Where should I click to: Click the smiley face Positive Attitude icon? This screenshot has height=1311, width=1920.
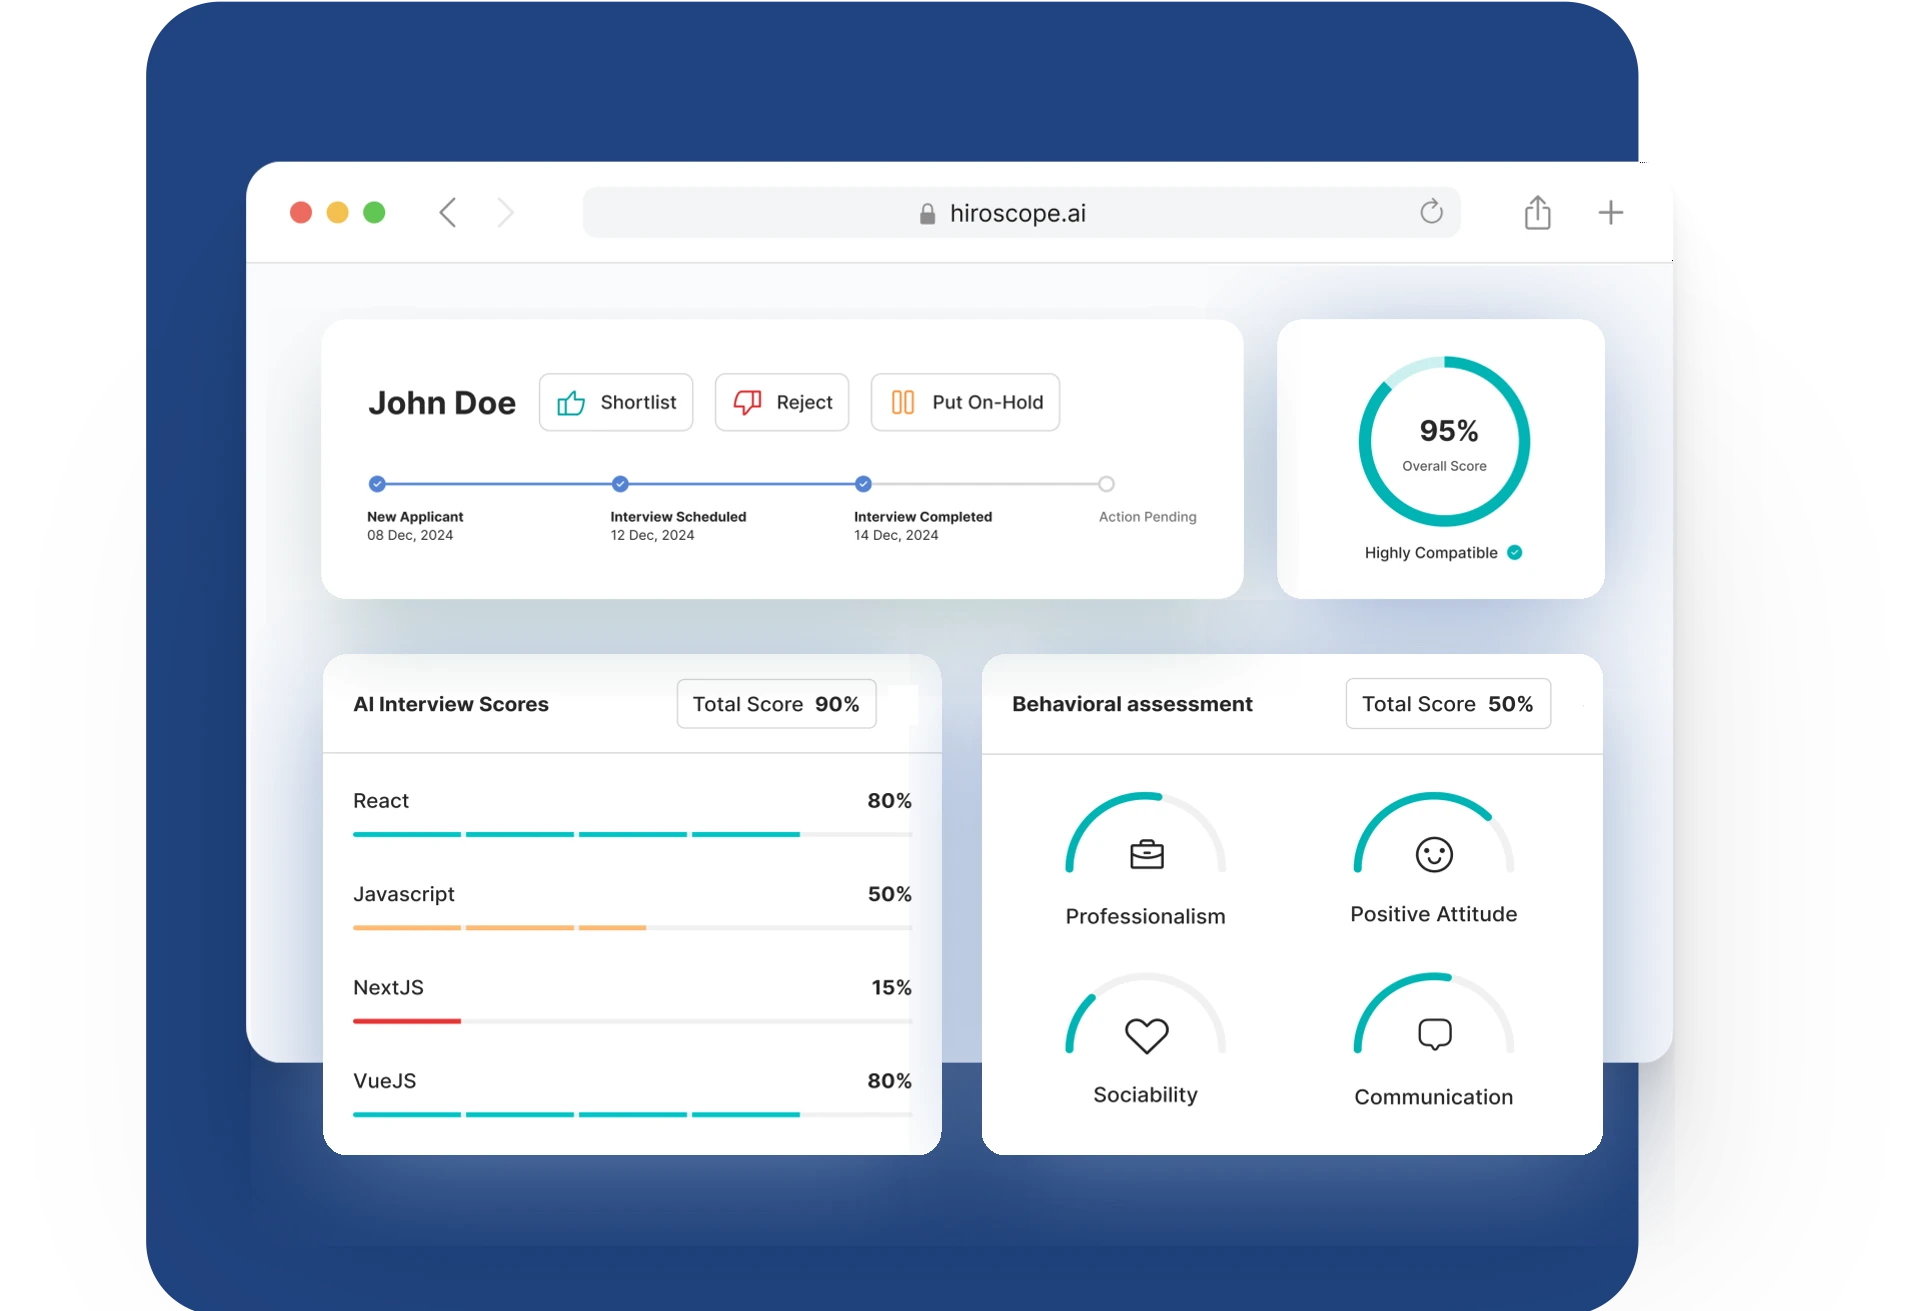click(x=1434, y=855)
